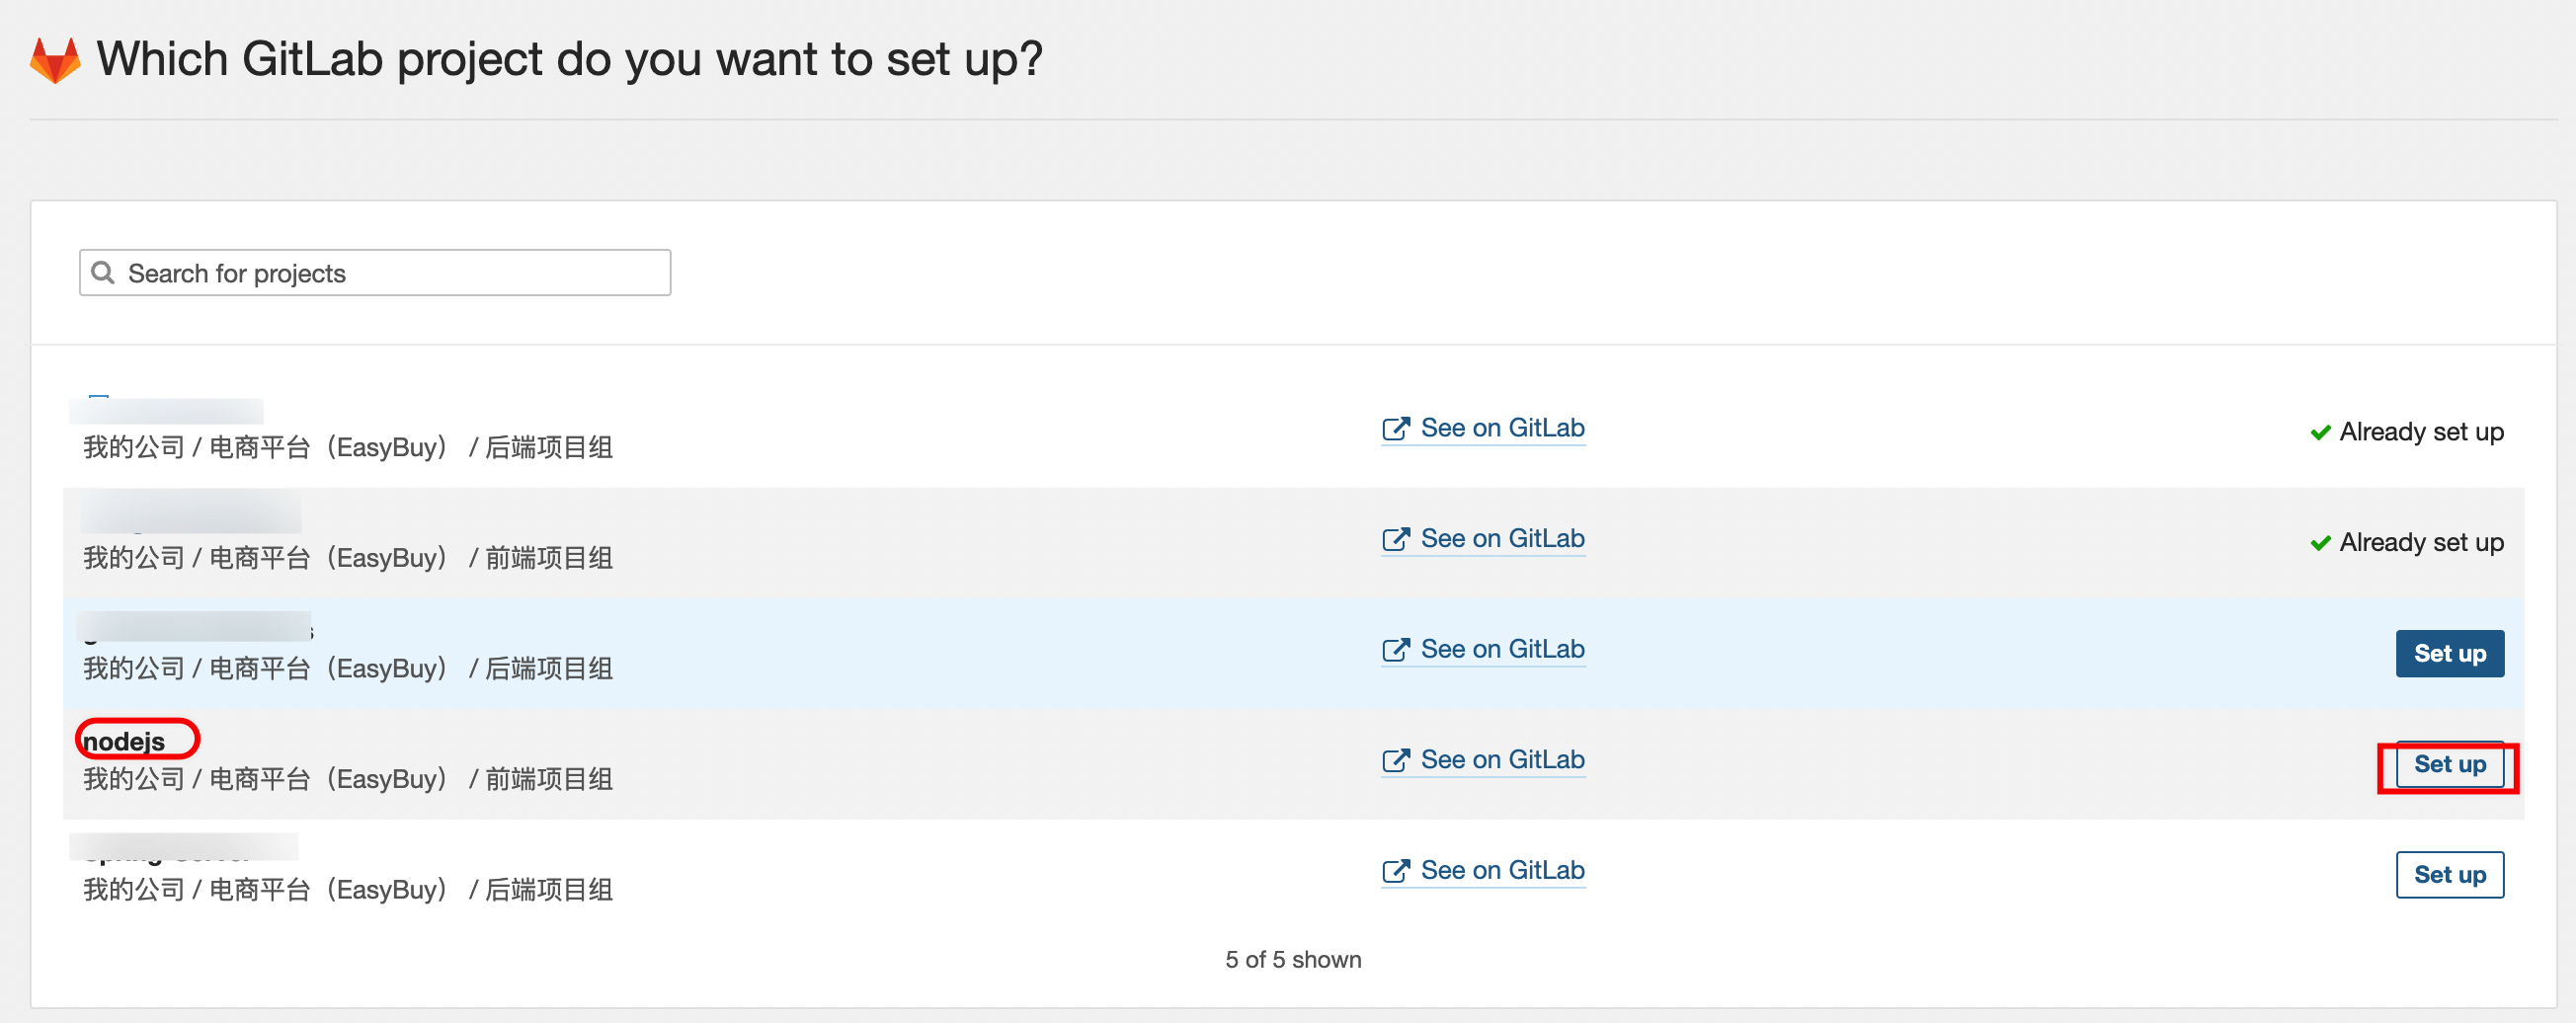The image size is (2576, 1023).
Task: Select the nodejs project name
Action: pos(125,741)
